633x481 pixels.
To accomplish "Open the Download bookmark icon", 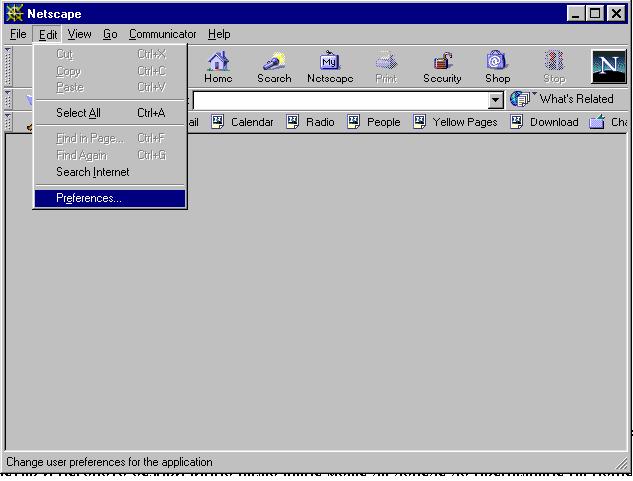I will [x=516, y=122].
